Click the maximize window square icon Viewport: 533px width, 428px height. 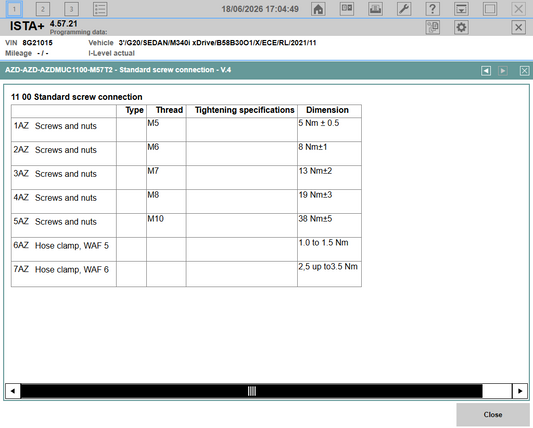(490, 9)
